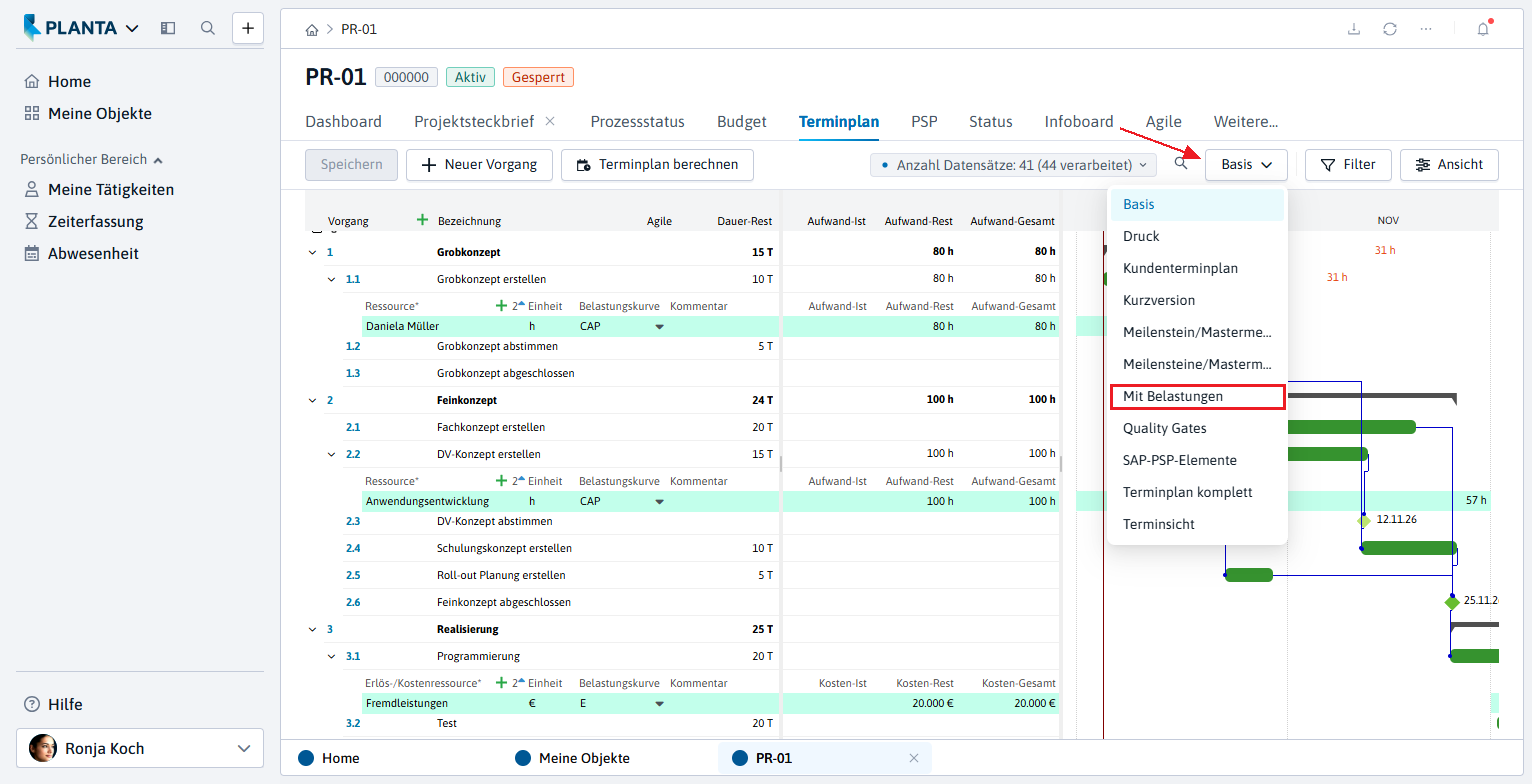Click the refresh icon at top right

1390,29
